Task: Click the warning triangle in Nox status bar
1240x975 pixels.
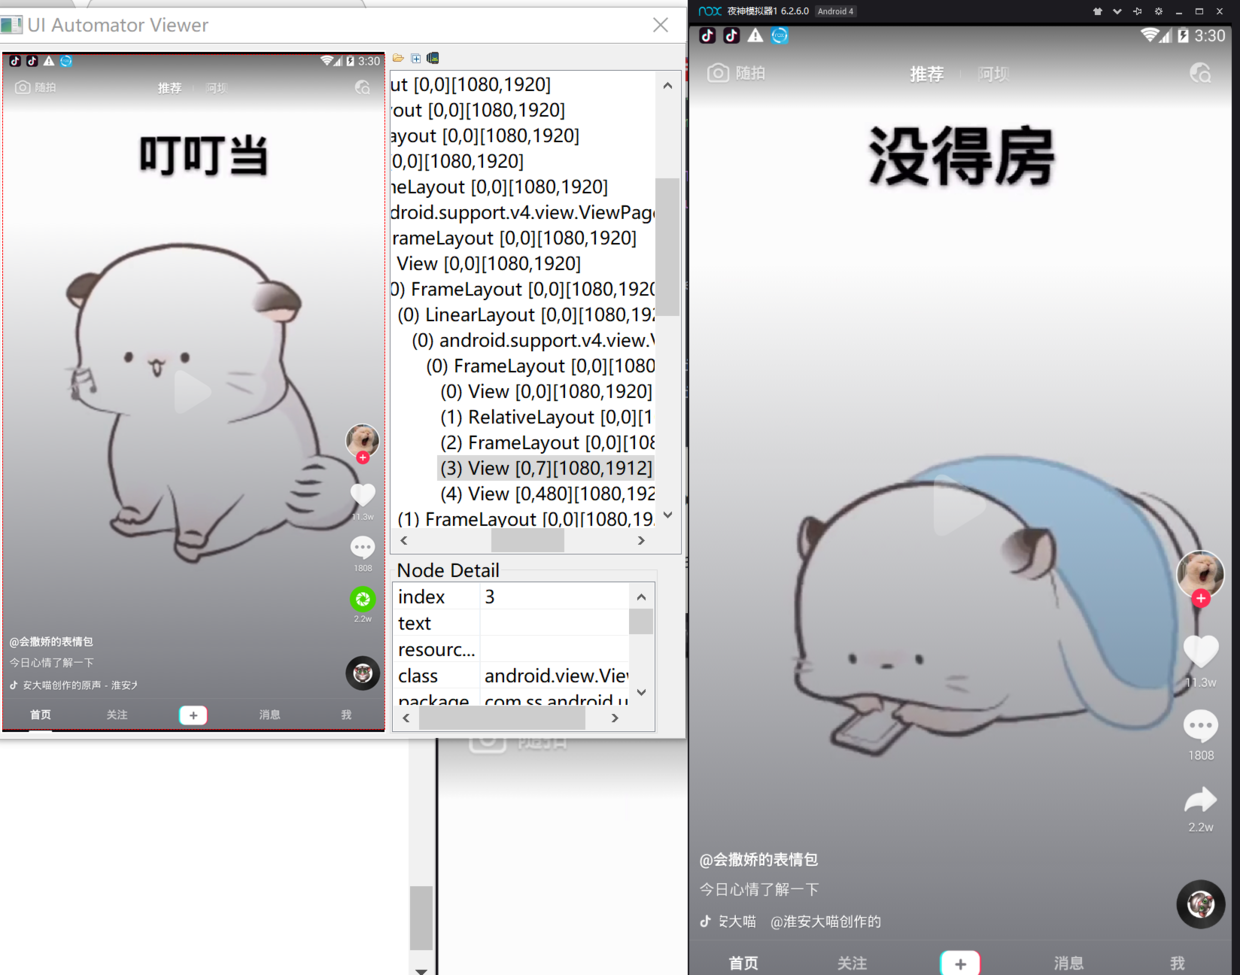Action: (755, 35)
